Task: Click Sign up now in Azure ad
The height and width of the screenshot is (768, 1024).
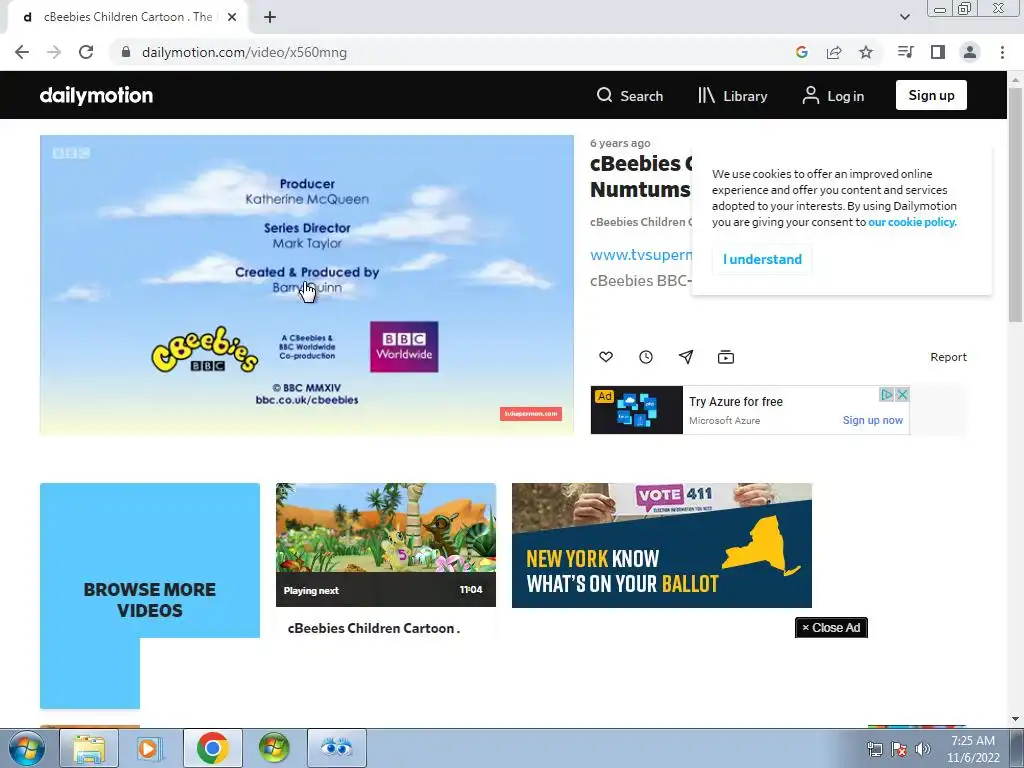Action: coord(872,420)
